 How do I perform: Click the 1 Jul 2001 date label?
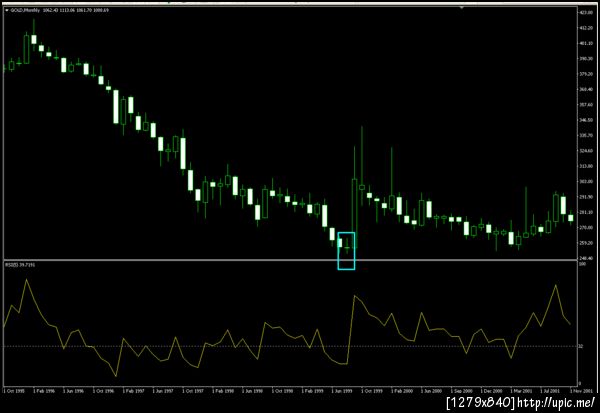click(x=551, y=391)
